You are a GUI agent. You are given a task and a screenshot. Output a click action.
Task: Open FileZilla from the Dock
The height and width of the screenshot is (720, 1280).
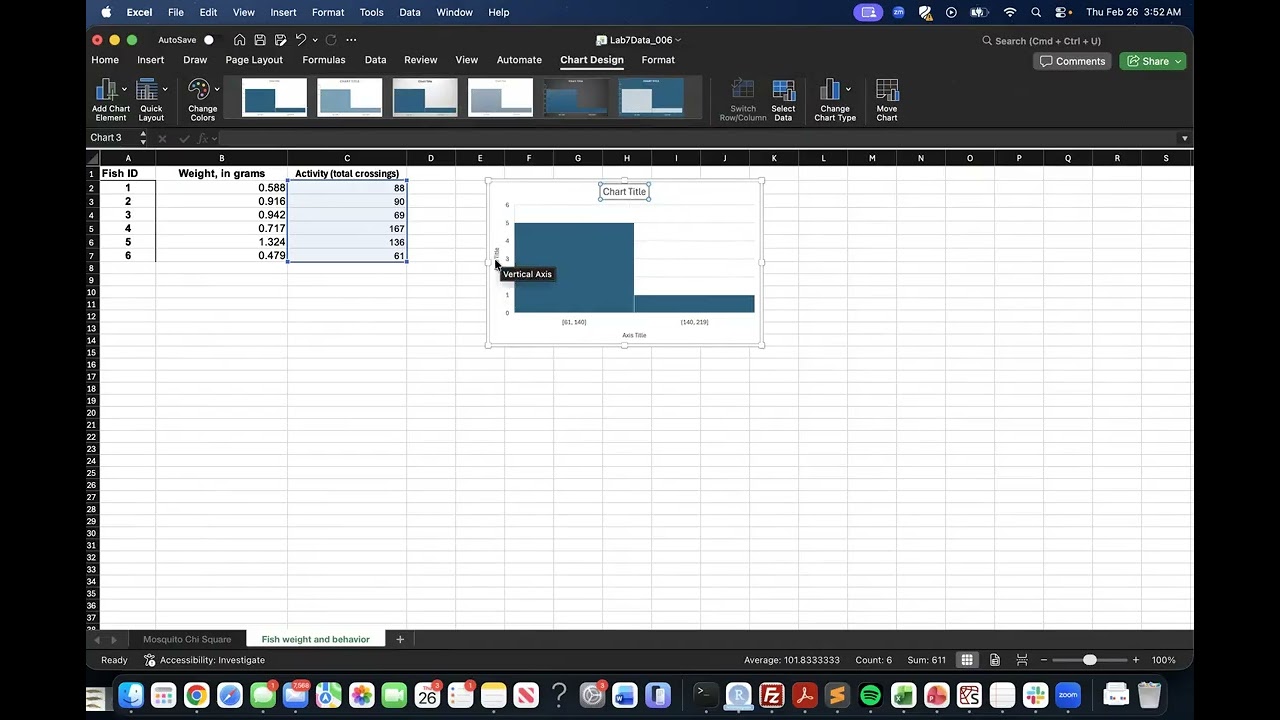pos(771,695)
